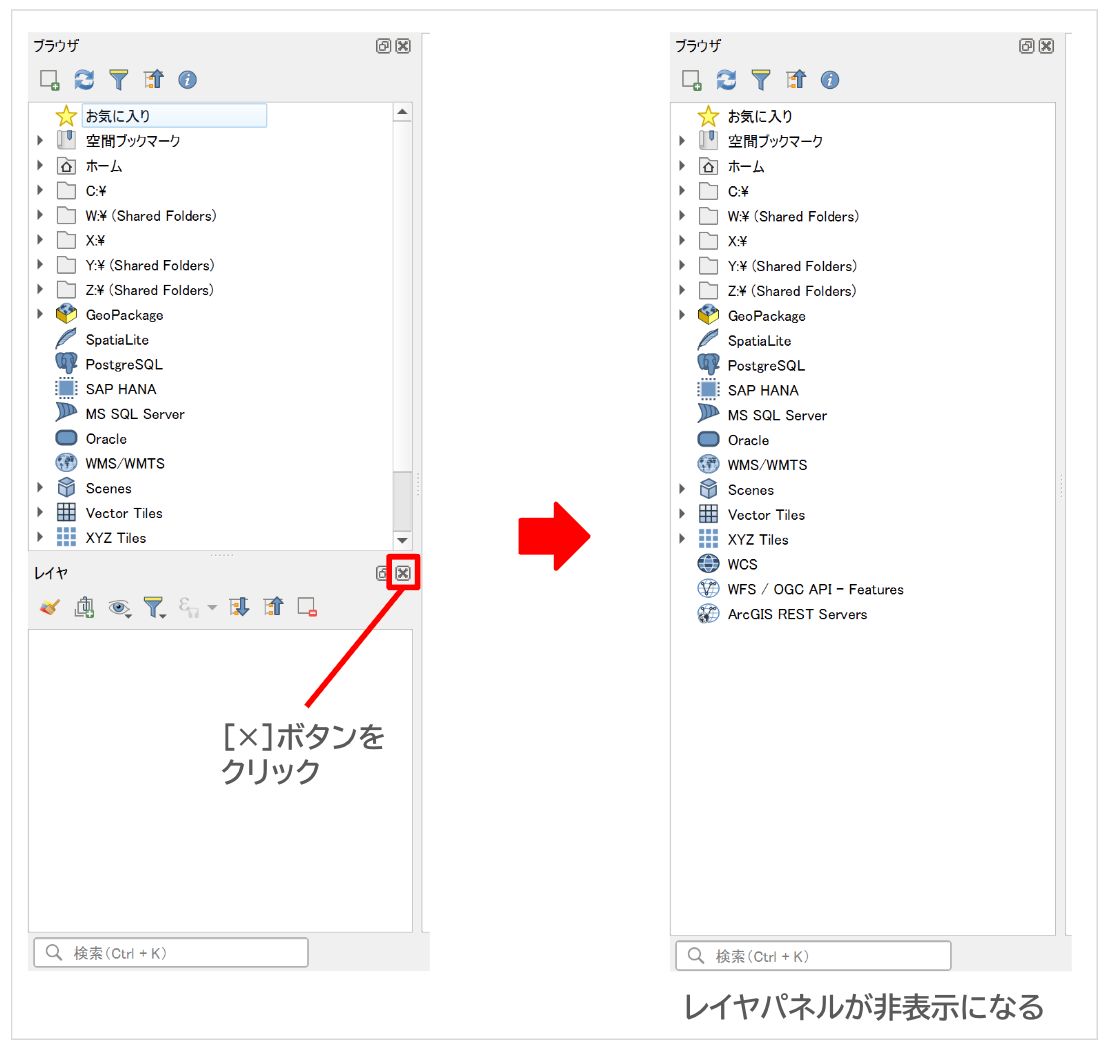This screenshot has height=1056, width=1120.
Task: Focus the right 検索 (Ctrl + K) search box
Action: [x=814, y=956]
